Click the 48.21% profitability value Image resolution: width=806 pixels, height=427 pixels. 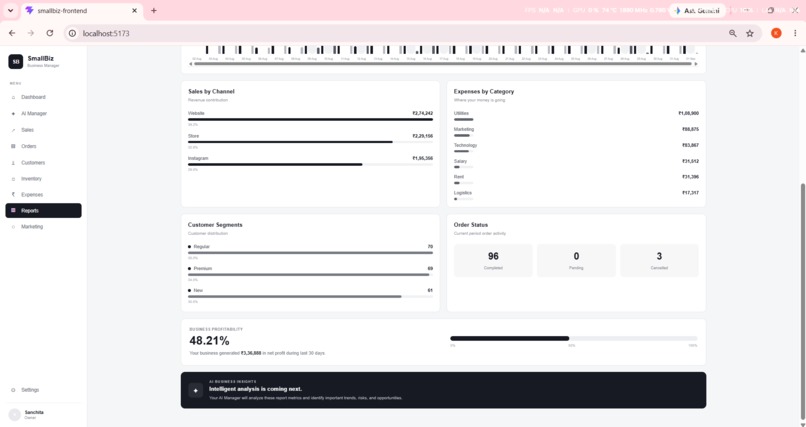click(209, 341)
